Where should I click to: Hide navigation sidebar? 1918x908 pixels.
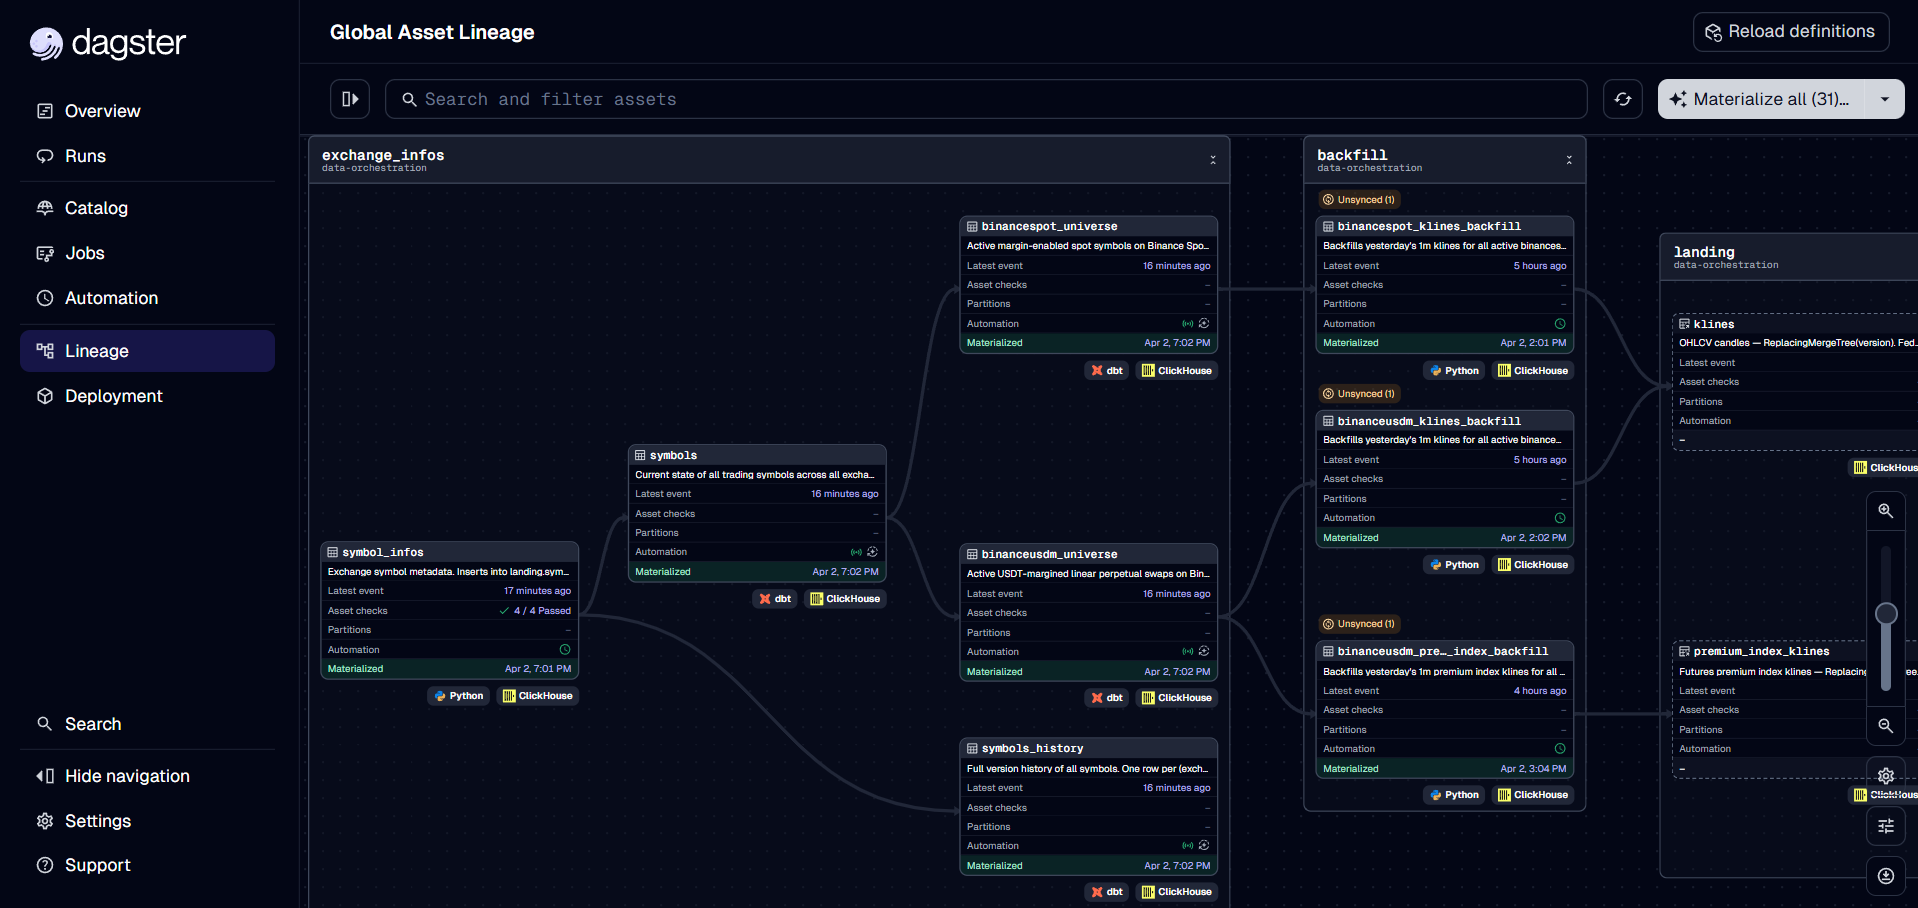point(148,776)
